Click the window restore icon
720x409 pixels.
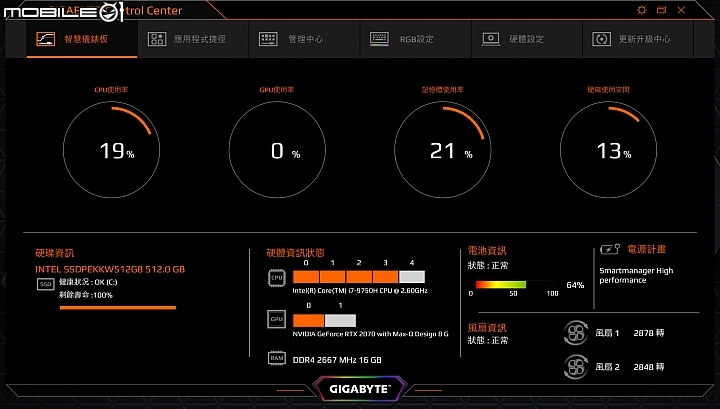[661, 10]
